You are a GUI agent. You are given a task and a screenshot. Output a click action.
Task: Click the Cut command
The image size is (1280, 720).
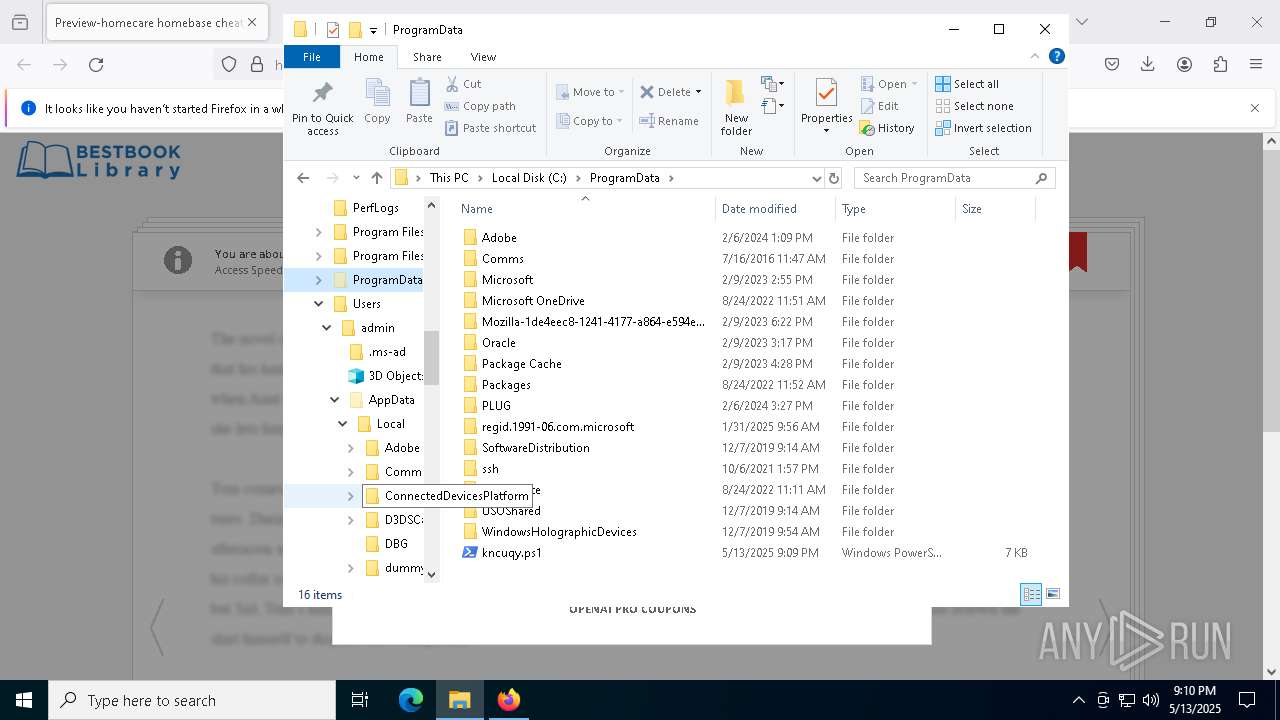[x=463, y=84]
